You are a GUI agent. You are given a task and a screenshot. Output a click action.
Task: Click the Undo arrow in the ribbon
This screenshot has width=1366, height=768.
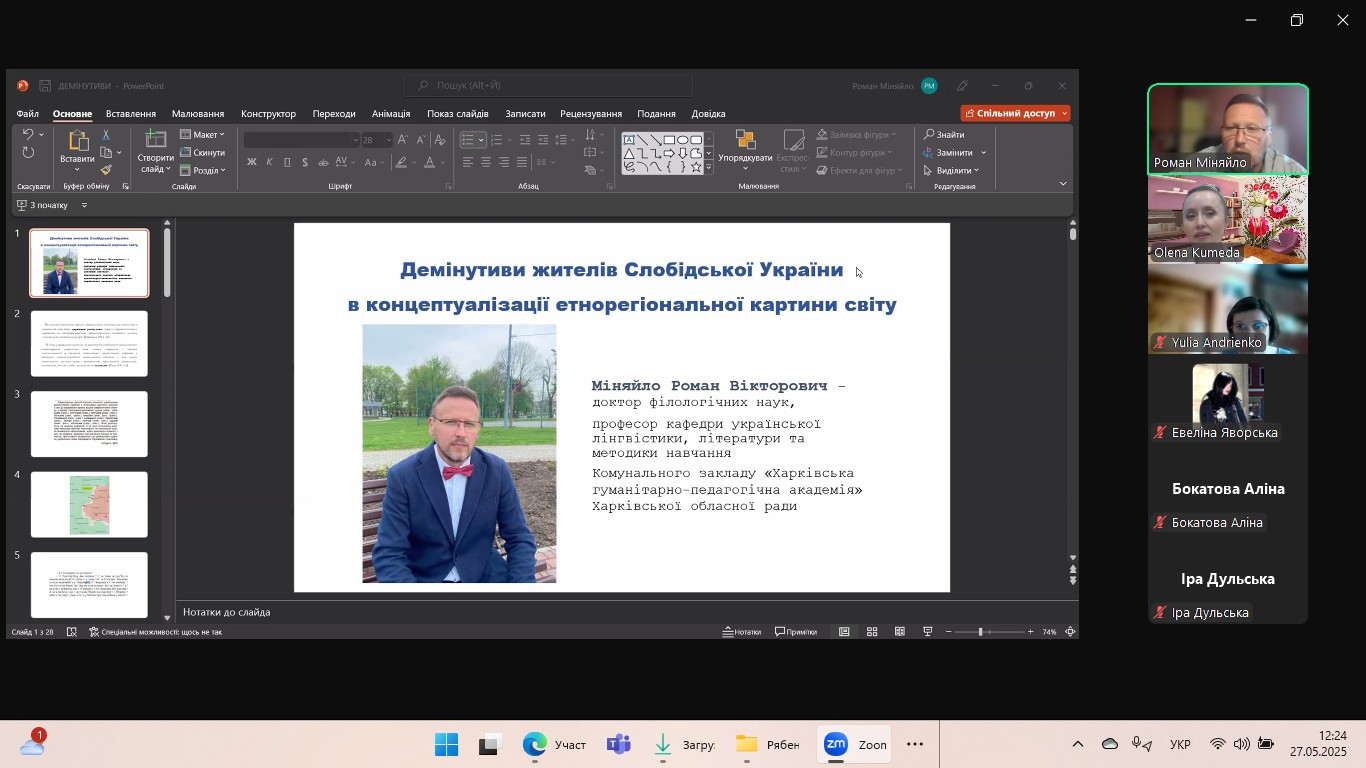28,135
